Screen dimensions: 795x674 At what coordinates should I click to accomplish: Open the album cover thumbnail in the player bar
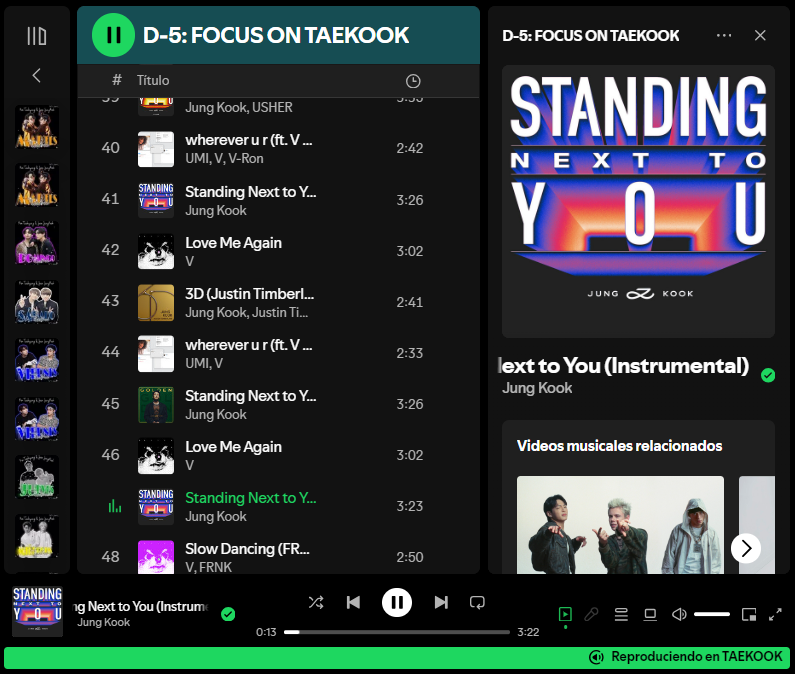tap(38, 611)
